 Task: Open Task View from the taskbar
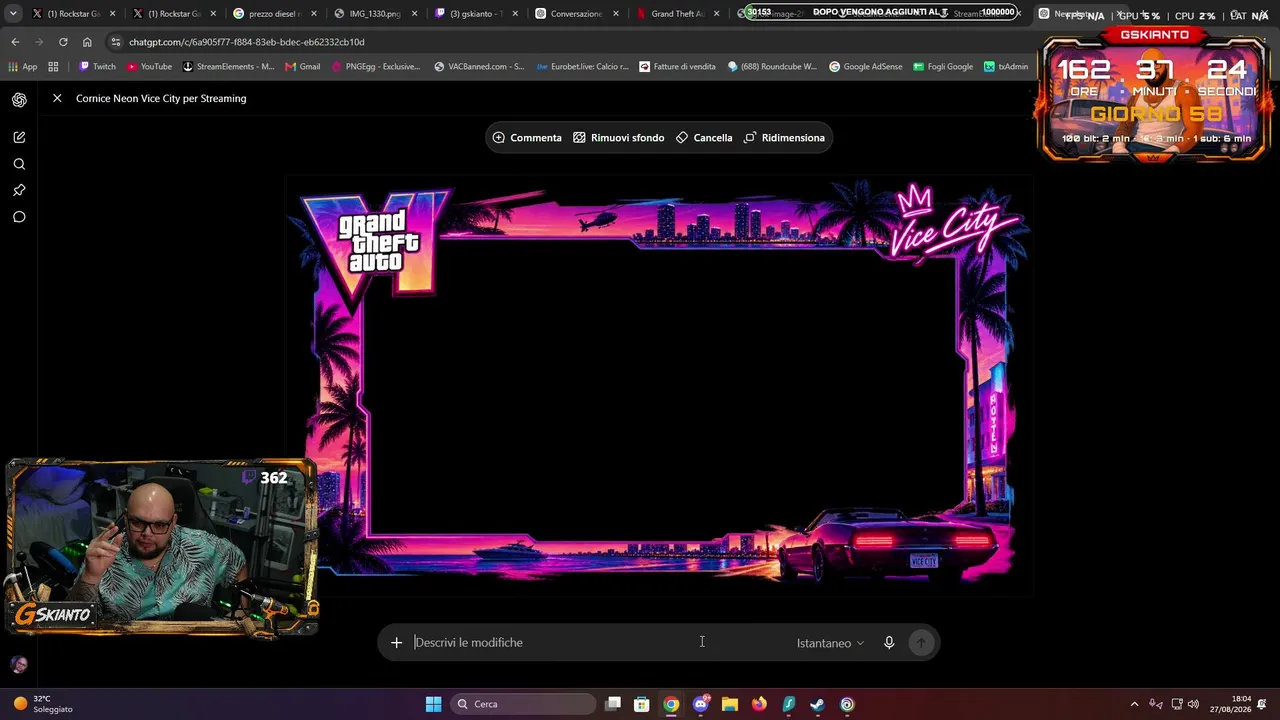[613, 704]
